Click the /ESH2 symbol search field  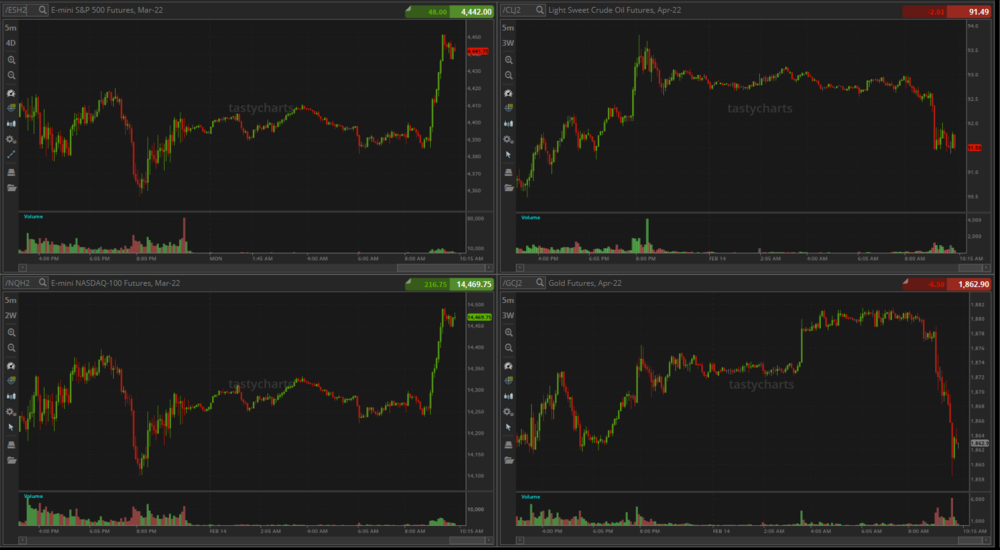click(x=20, y=10)
